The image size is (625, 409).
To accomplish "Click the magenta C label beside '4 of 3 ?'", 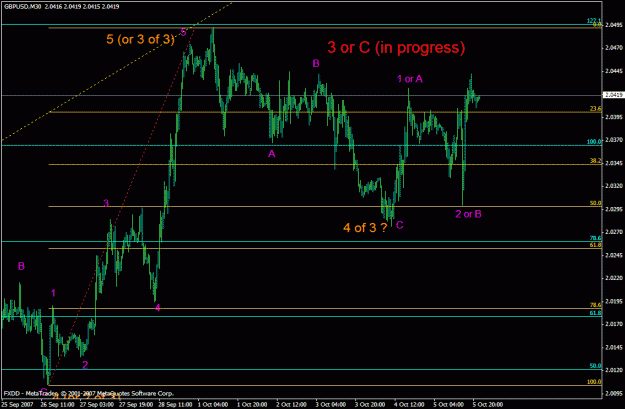I will tap(400, 225).
